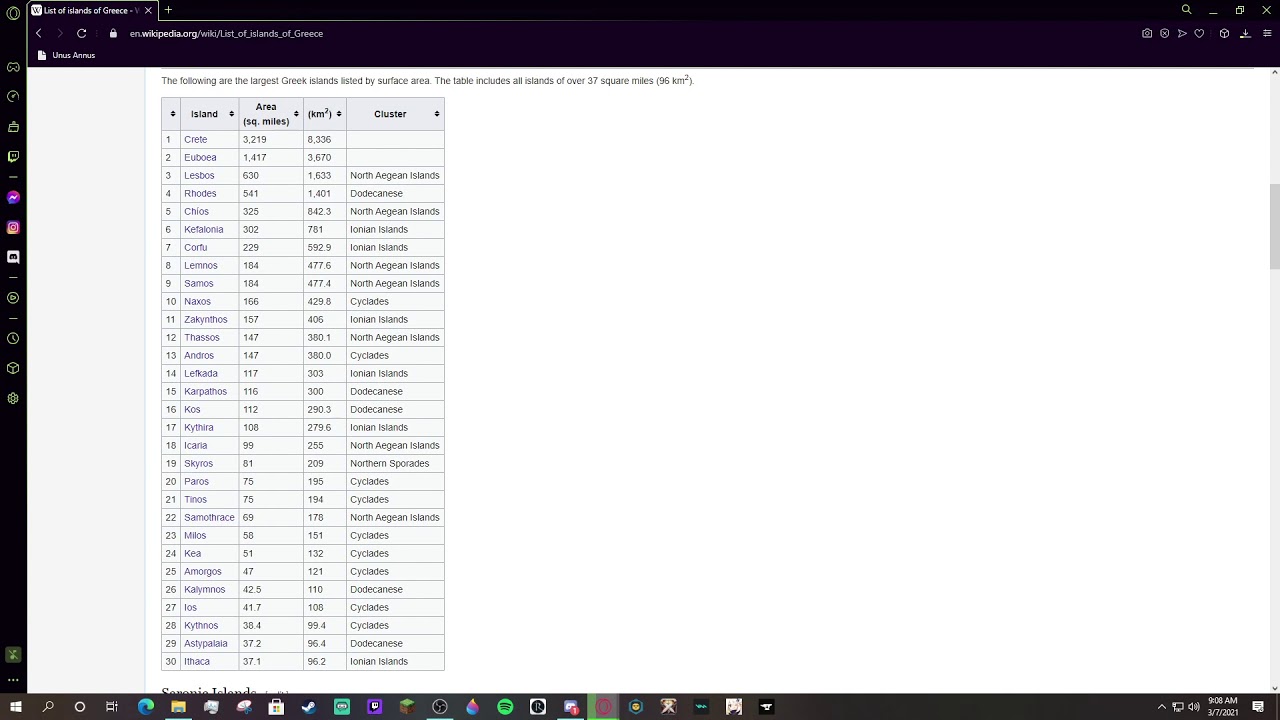
Task: Open Task View on the taskbar
Action: pyautogui.click(x=112, y=707)
